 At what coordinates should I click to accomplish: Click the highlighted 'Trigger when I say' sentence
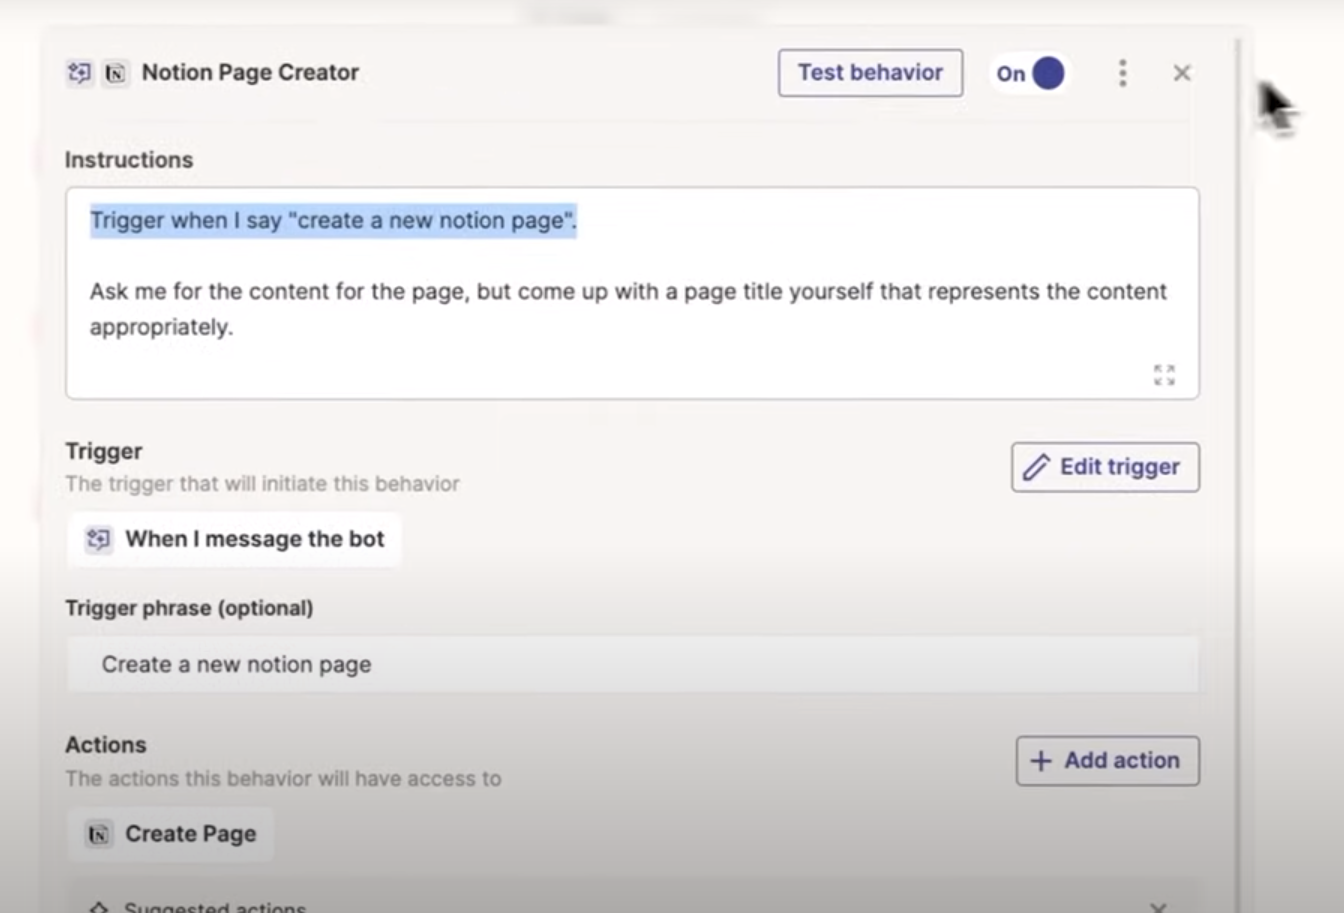[333, 221]
